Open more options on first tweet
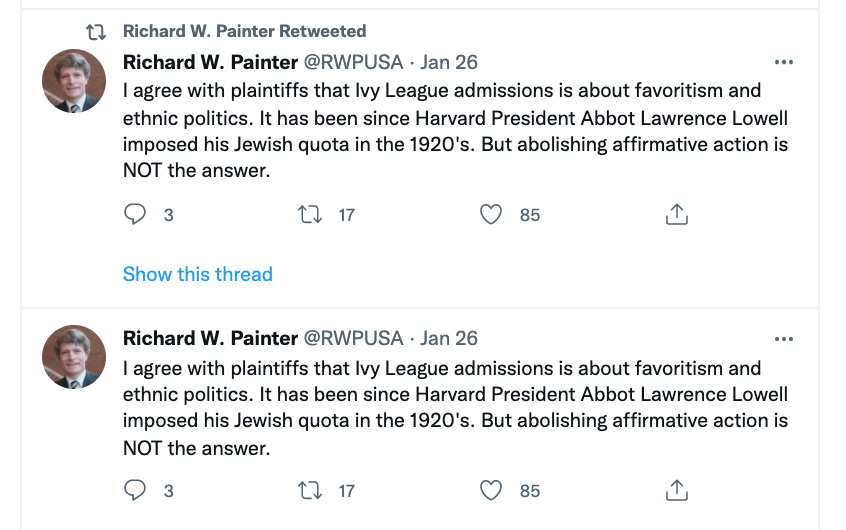This screenshot has width=846, height=530. click(784, 62)
